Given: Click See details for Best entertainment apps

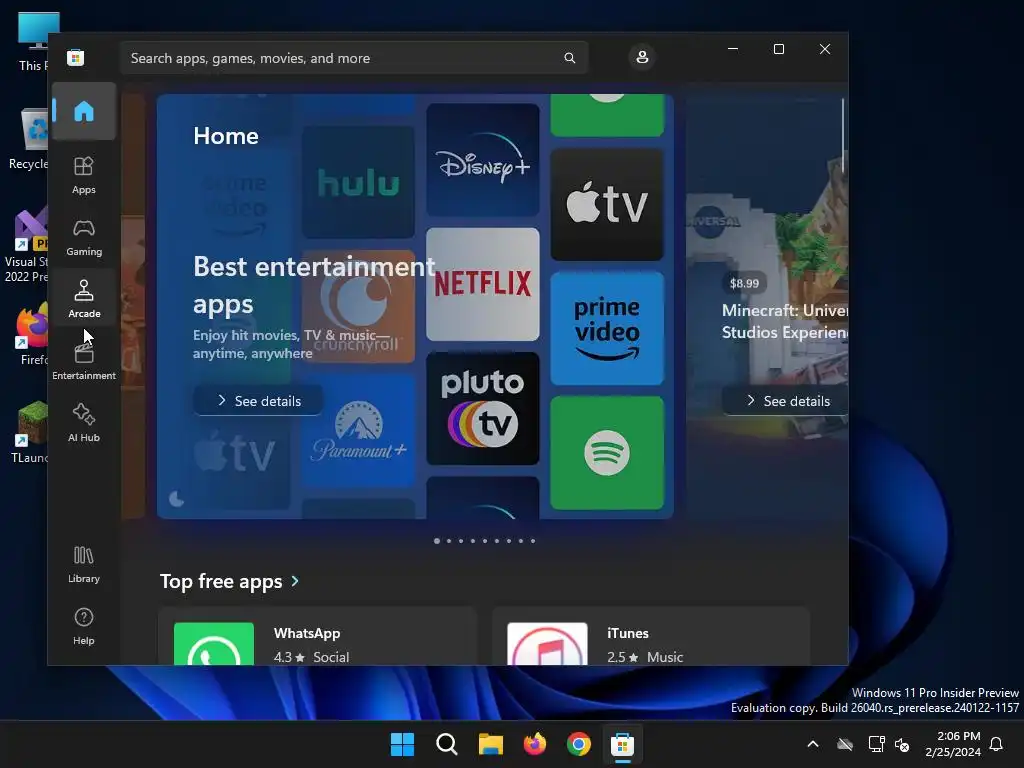Looking at the screenshot, I should coord(259,401).
